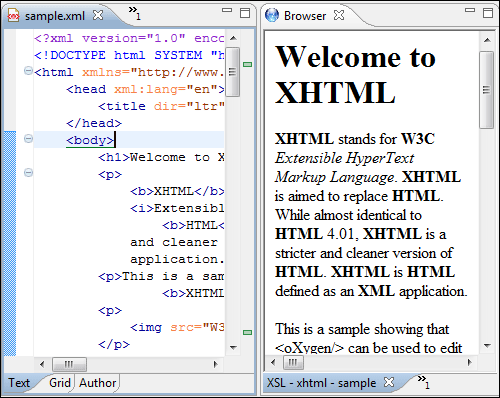Maximize the Browser view pane
This screenshot has height=398, width=500.
pos(488,13)
